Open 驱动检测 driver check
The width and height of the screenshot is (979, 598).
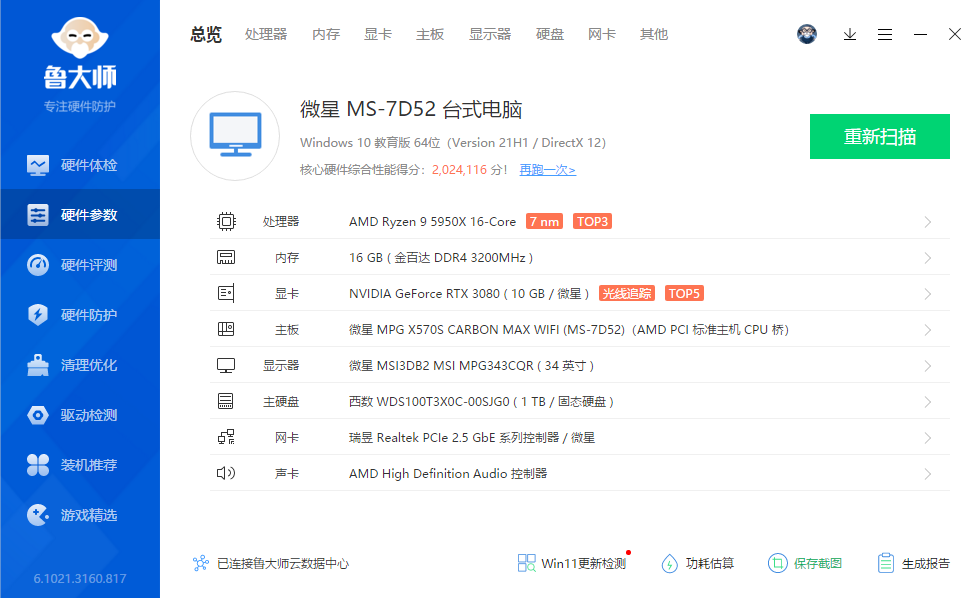(80, 414)
